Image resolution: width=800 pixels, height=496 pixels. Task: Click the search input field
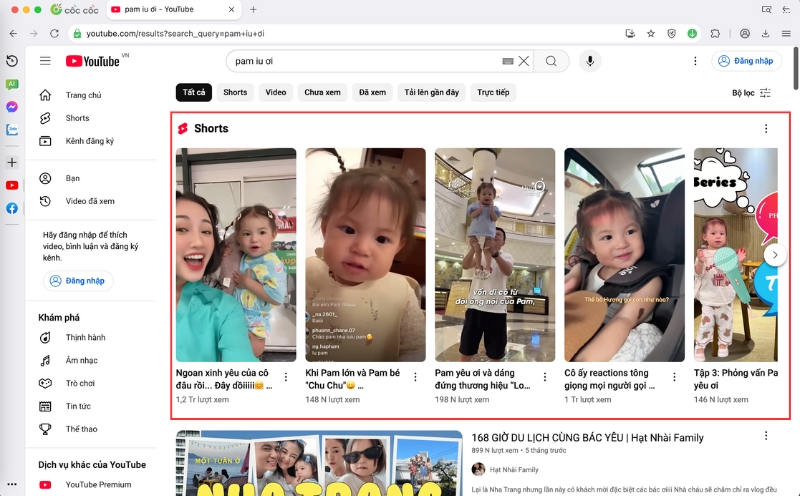[365, 61]
